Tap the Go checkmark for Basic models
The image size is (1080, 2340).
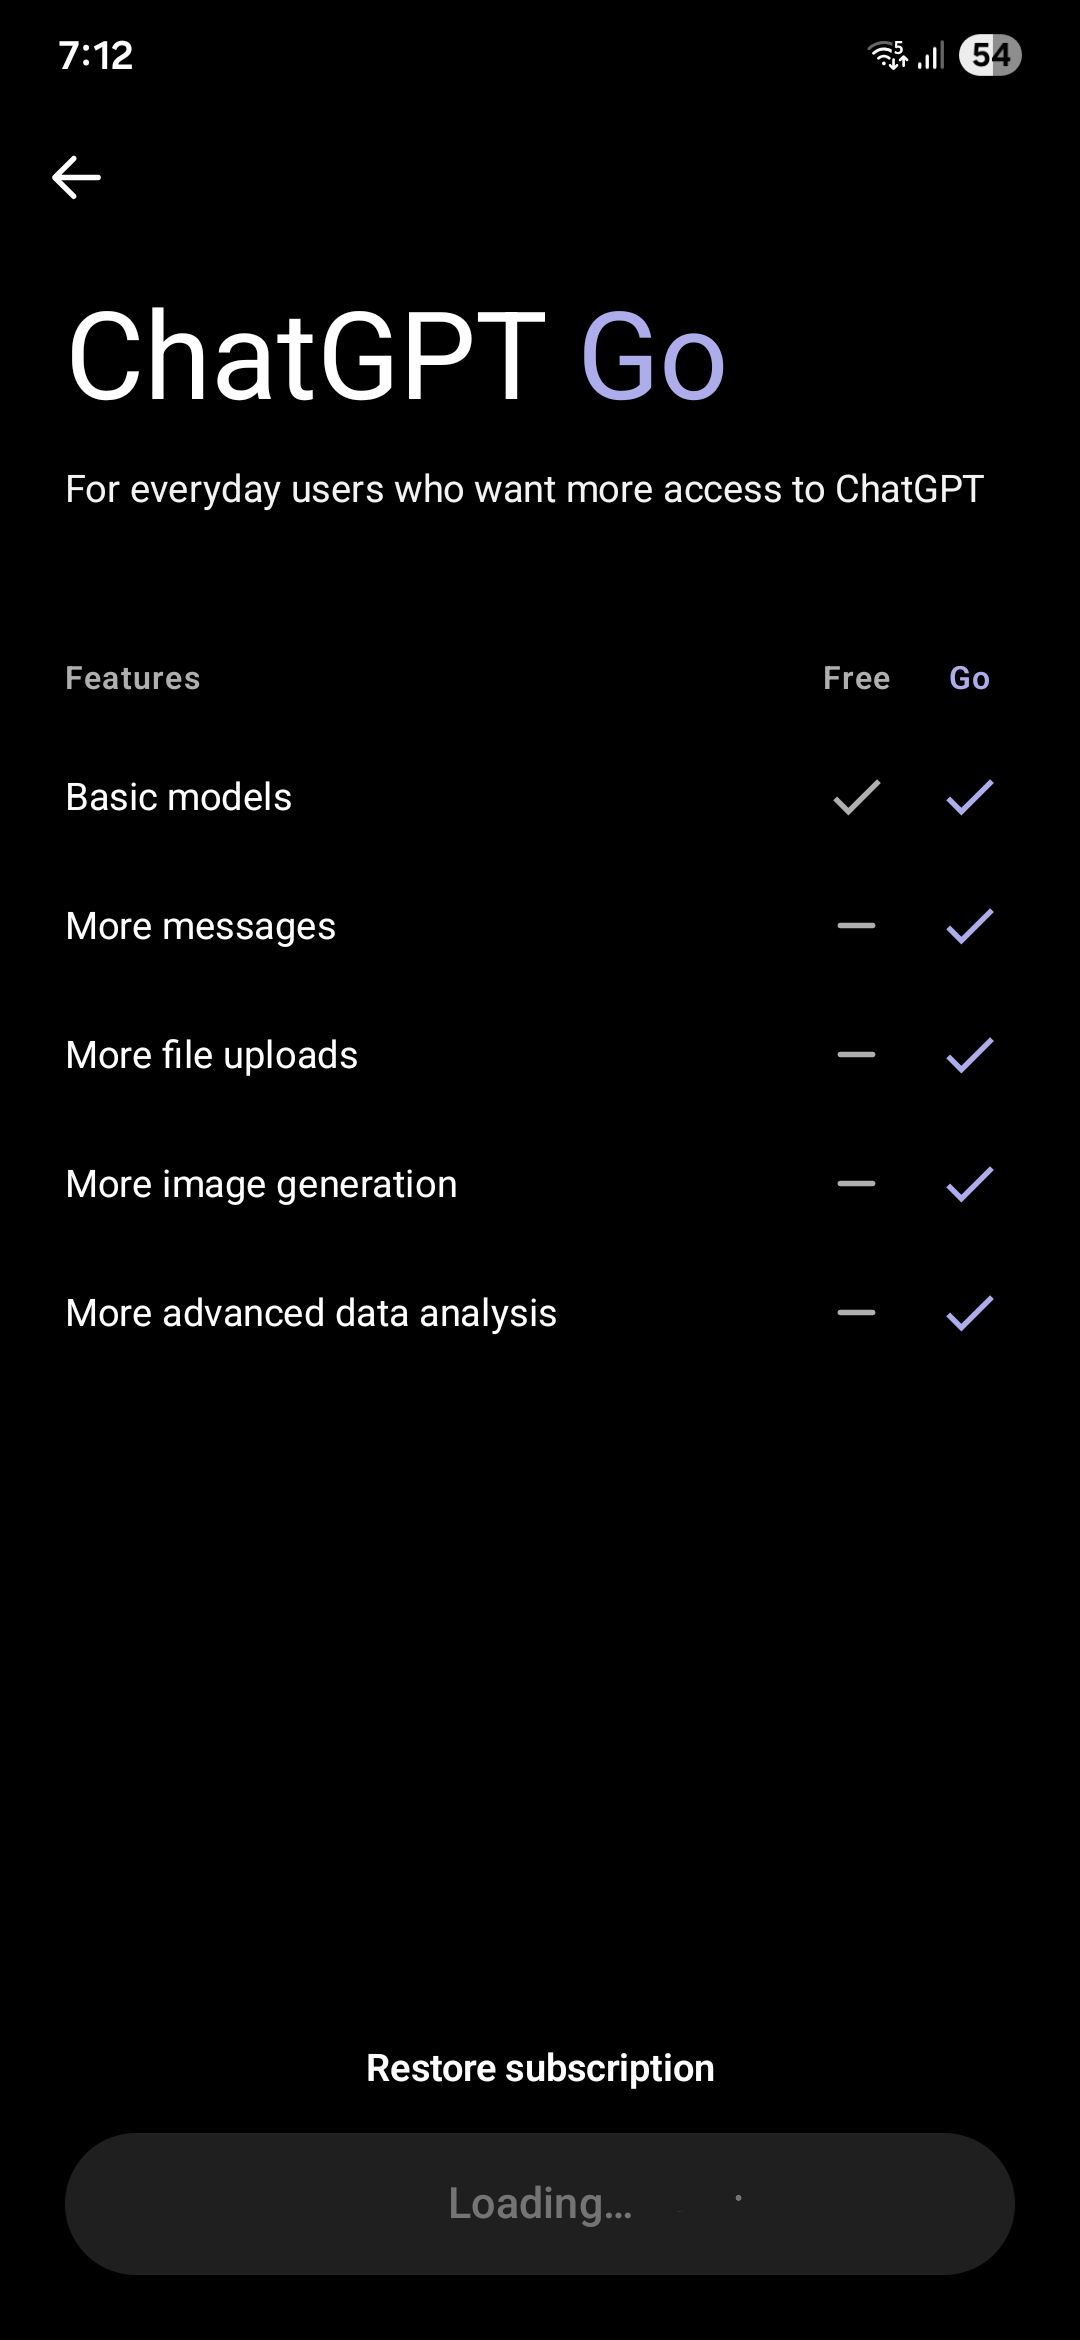[x=969, y=797]
